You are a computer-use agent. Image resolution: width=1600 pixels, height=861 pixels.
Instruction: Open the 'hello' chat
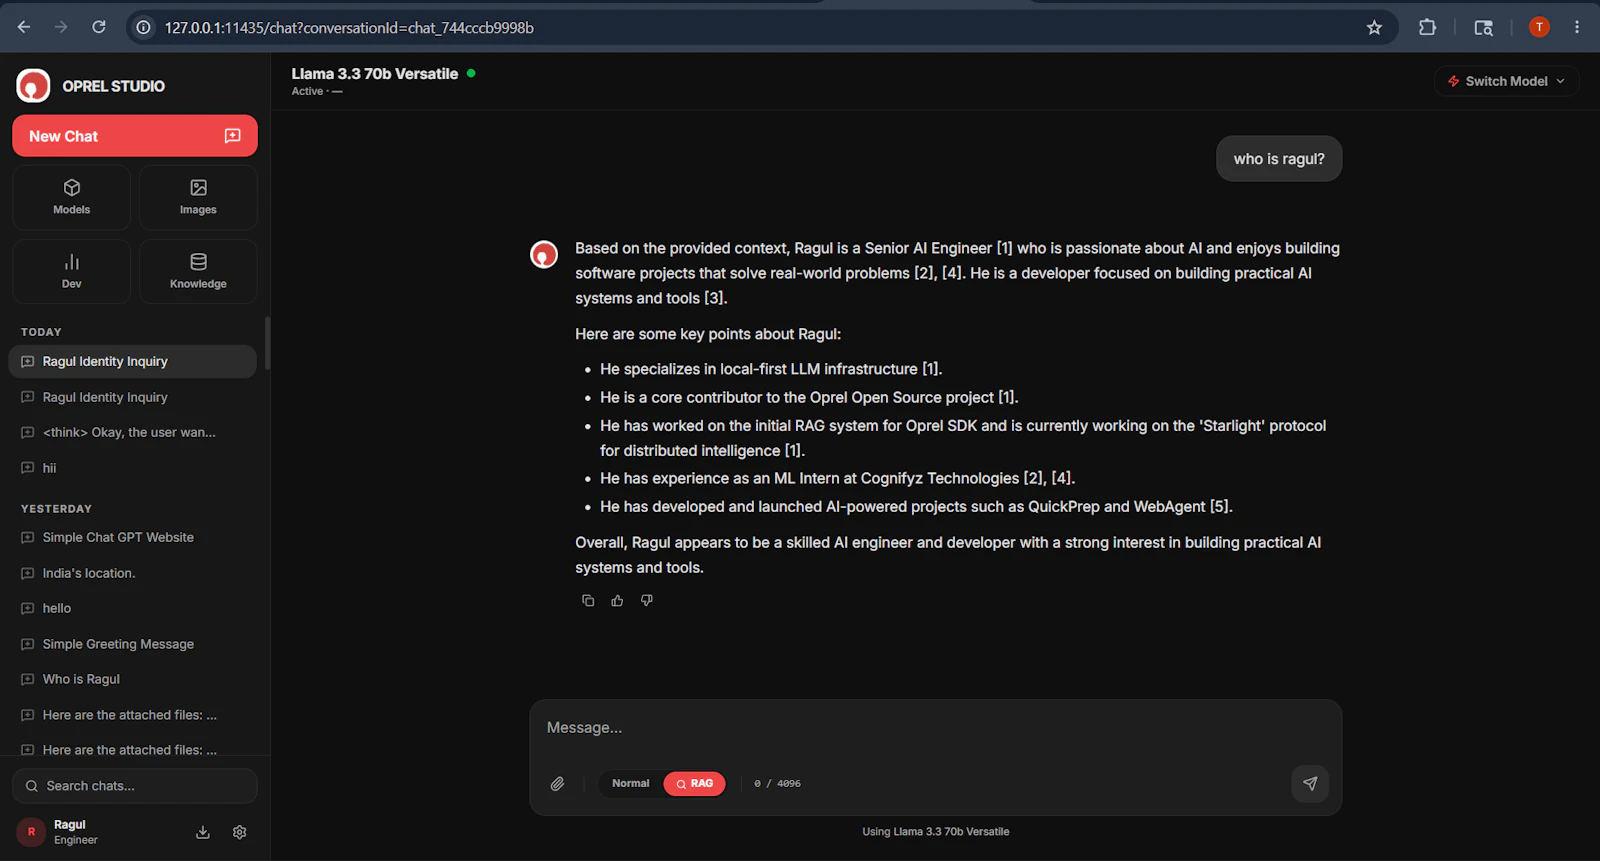[x=133, y=608]
